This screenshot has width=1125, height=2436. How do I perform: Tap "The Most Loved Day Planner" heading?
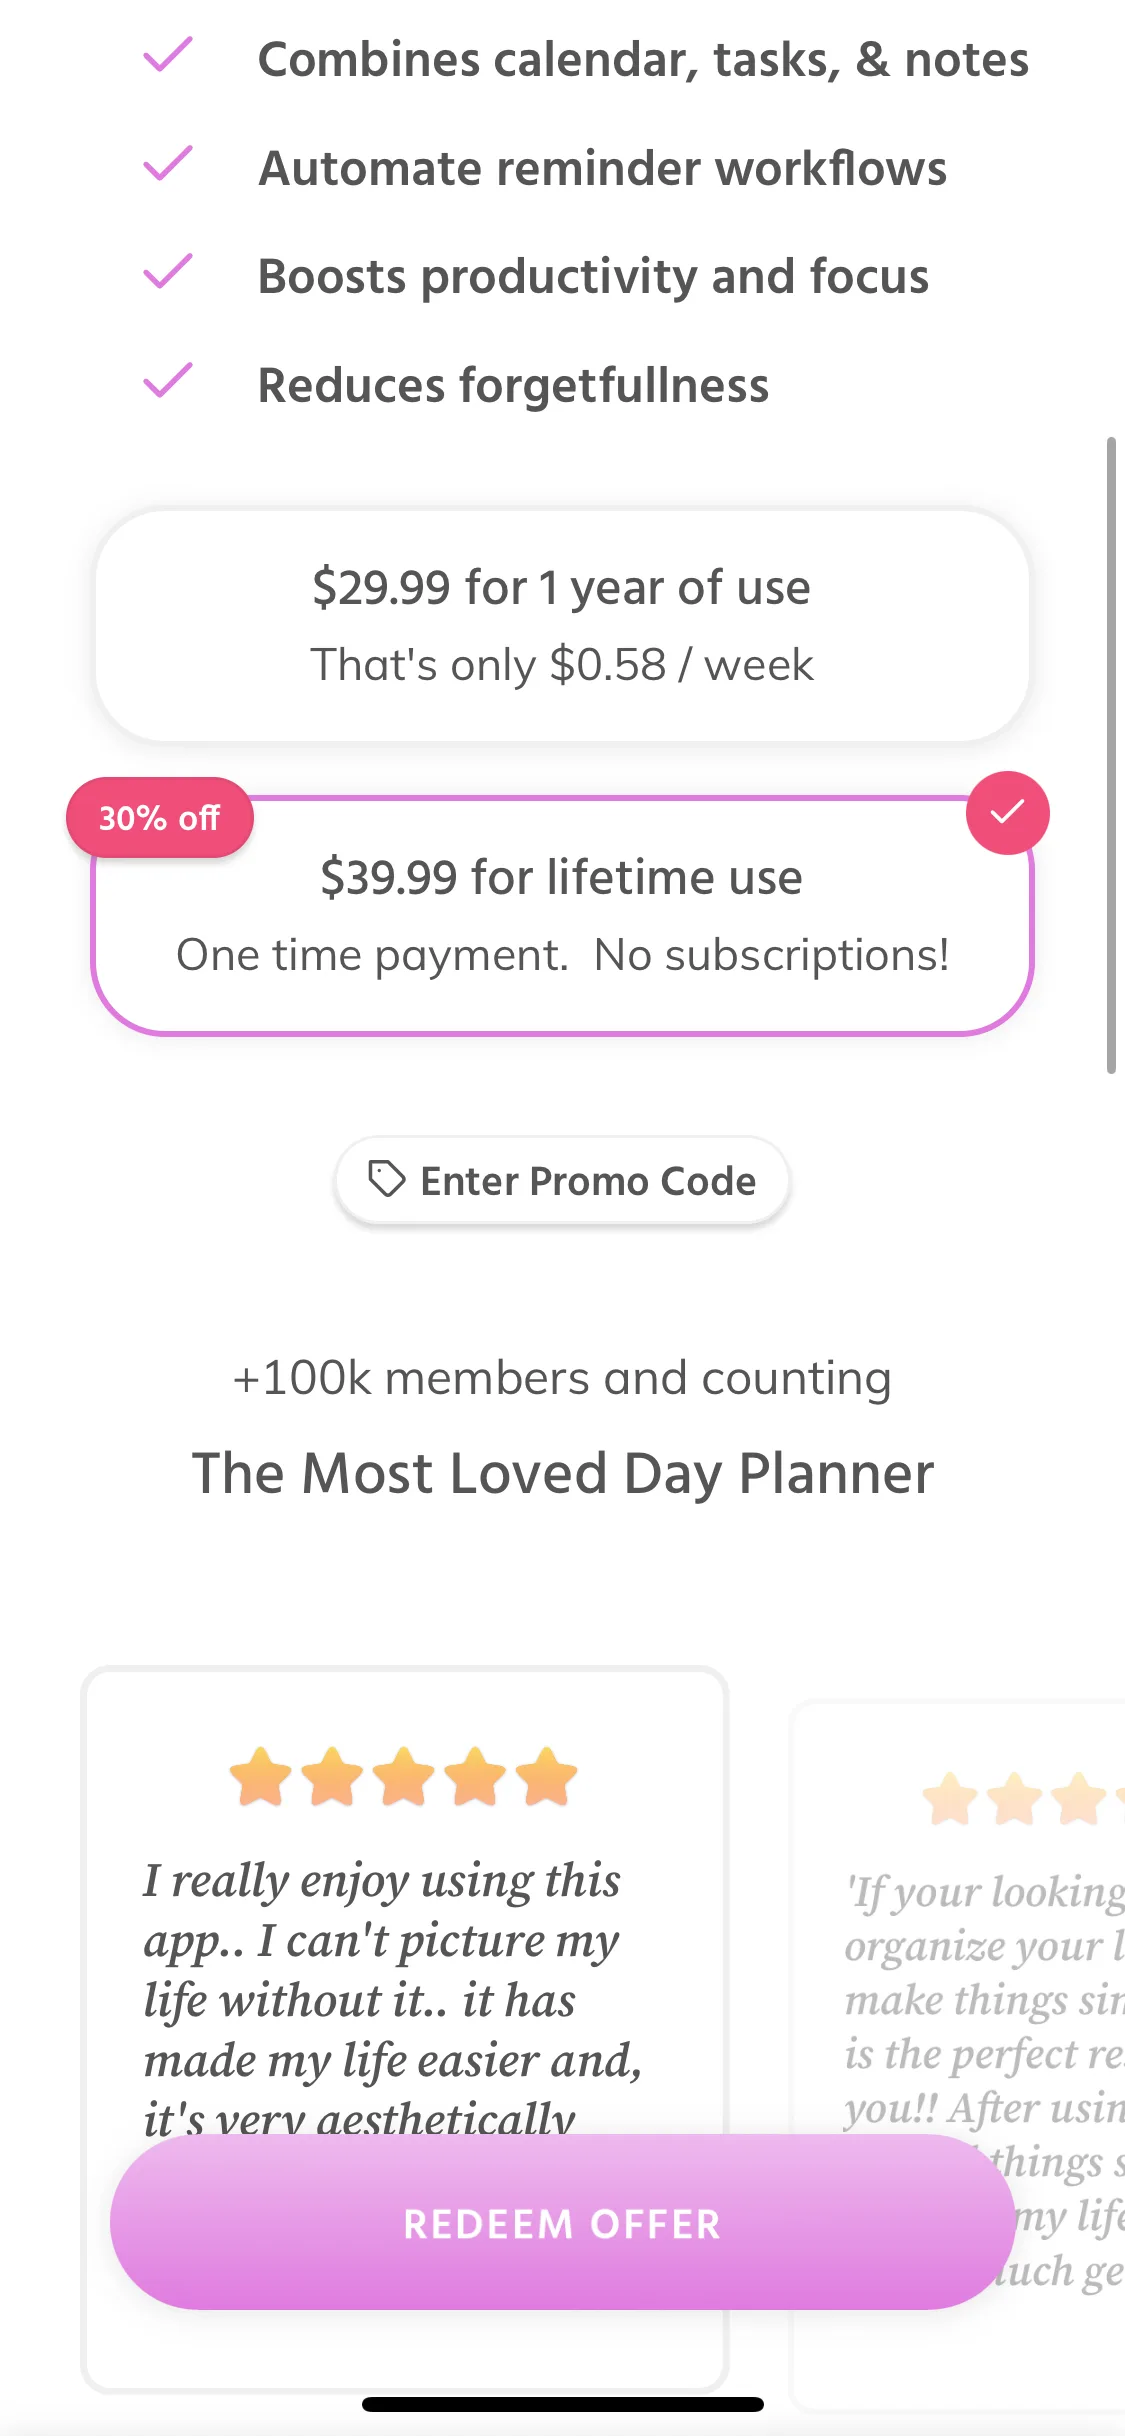click(562, 1473)
